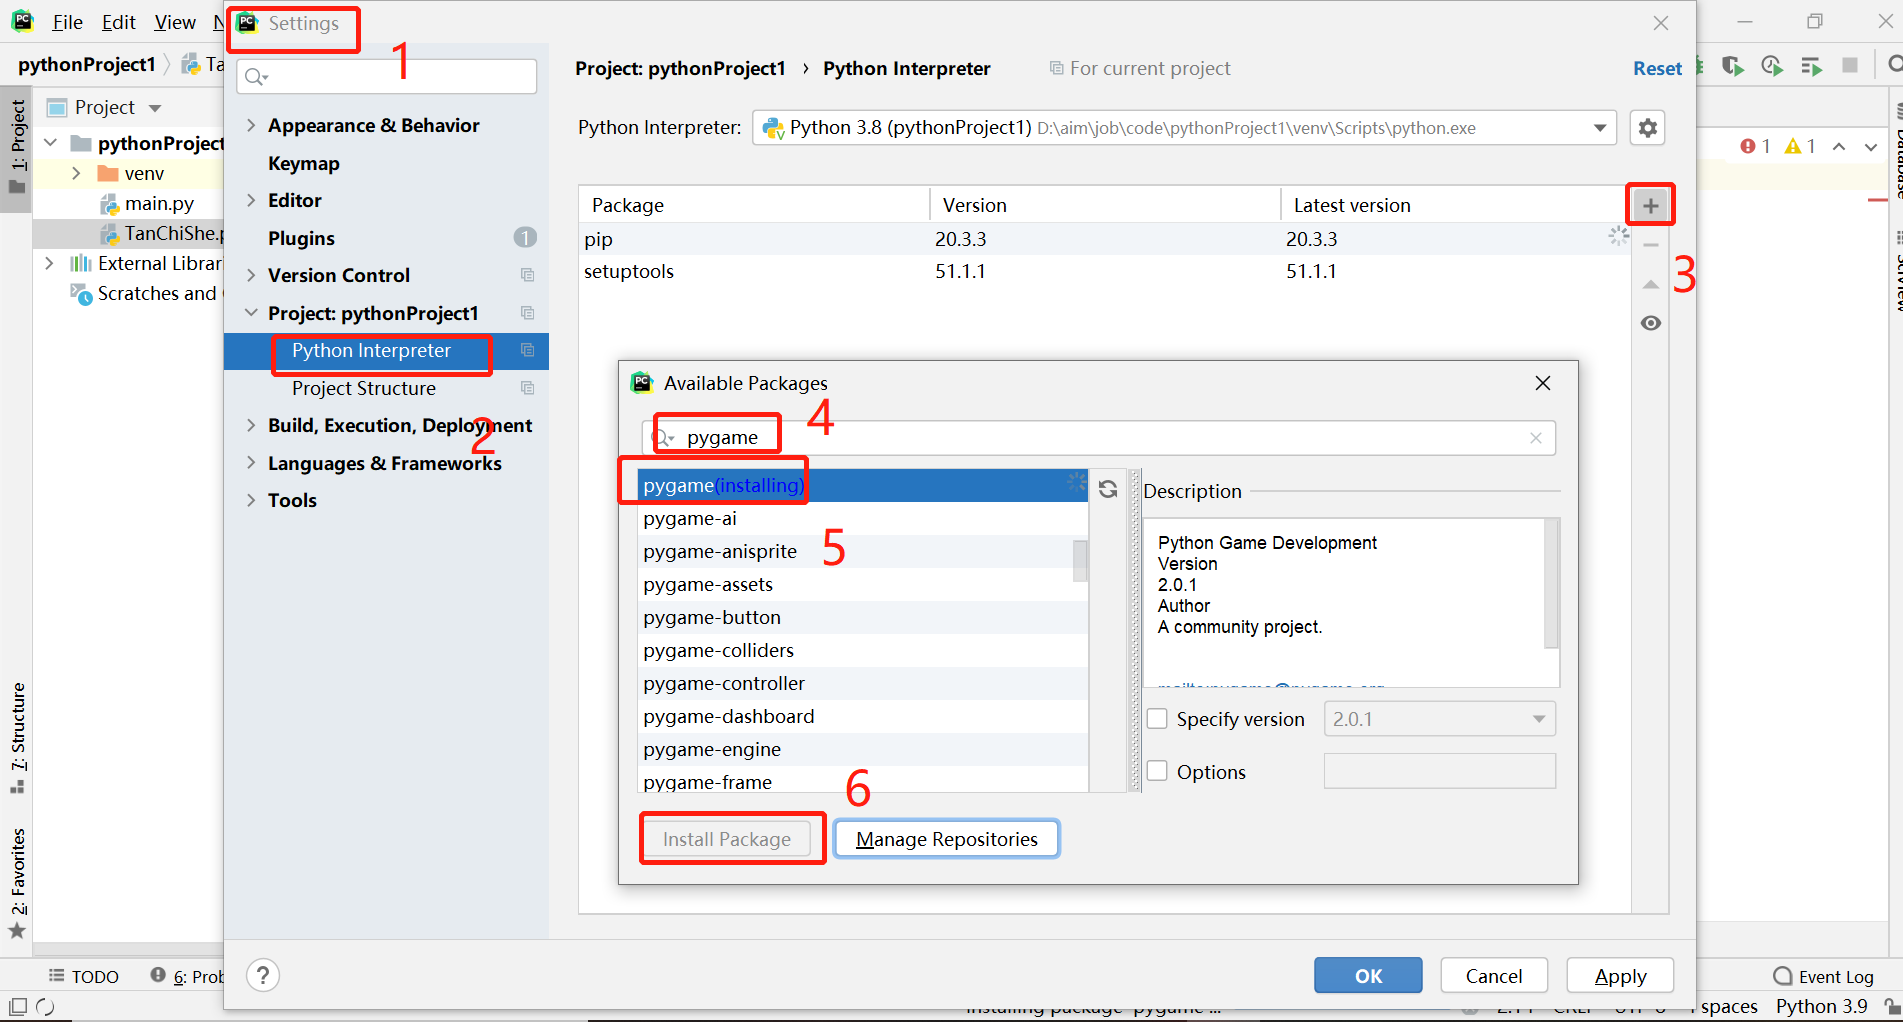
Task: Click the Reset link
Action: pyautogui.click(x=1657, y=68)
